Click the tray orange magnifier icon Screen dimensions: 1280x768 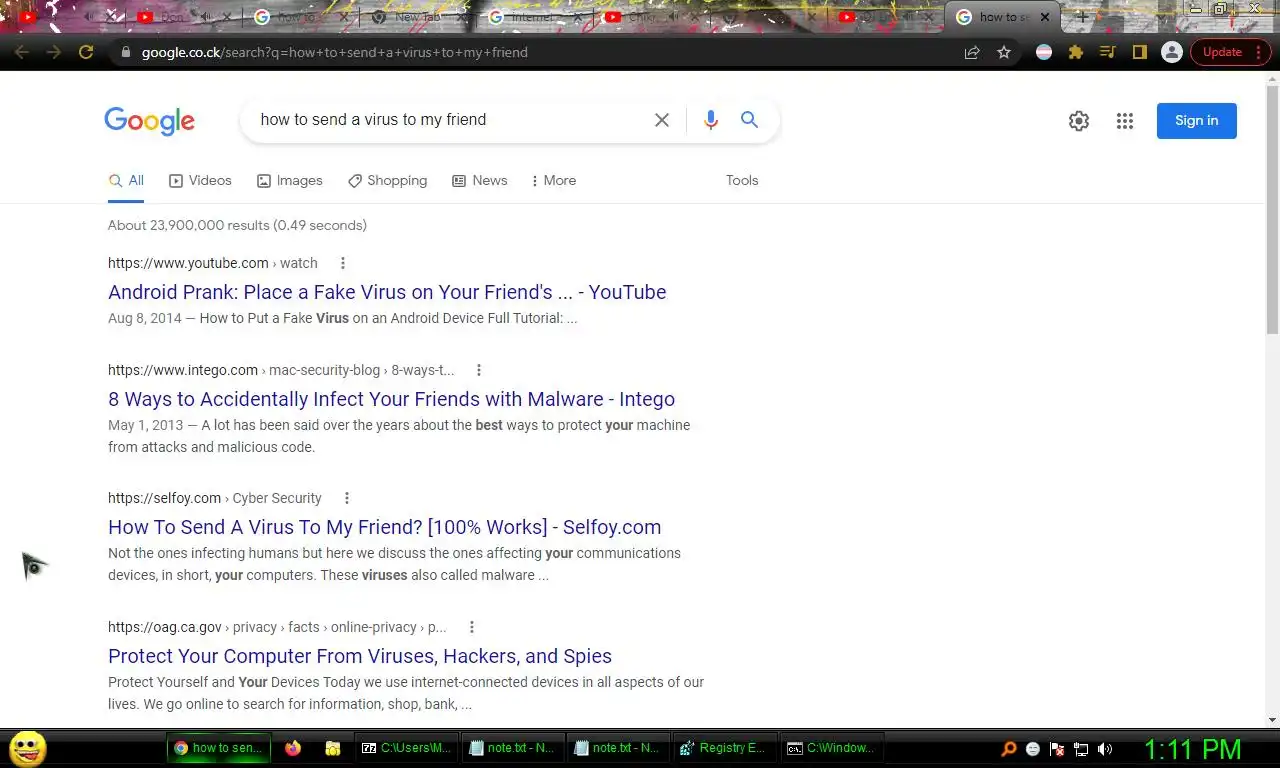click(1009, 748)
